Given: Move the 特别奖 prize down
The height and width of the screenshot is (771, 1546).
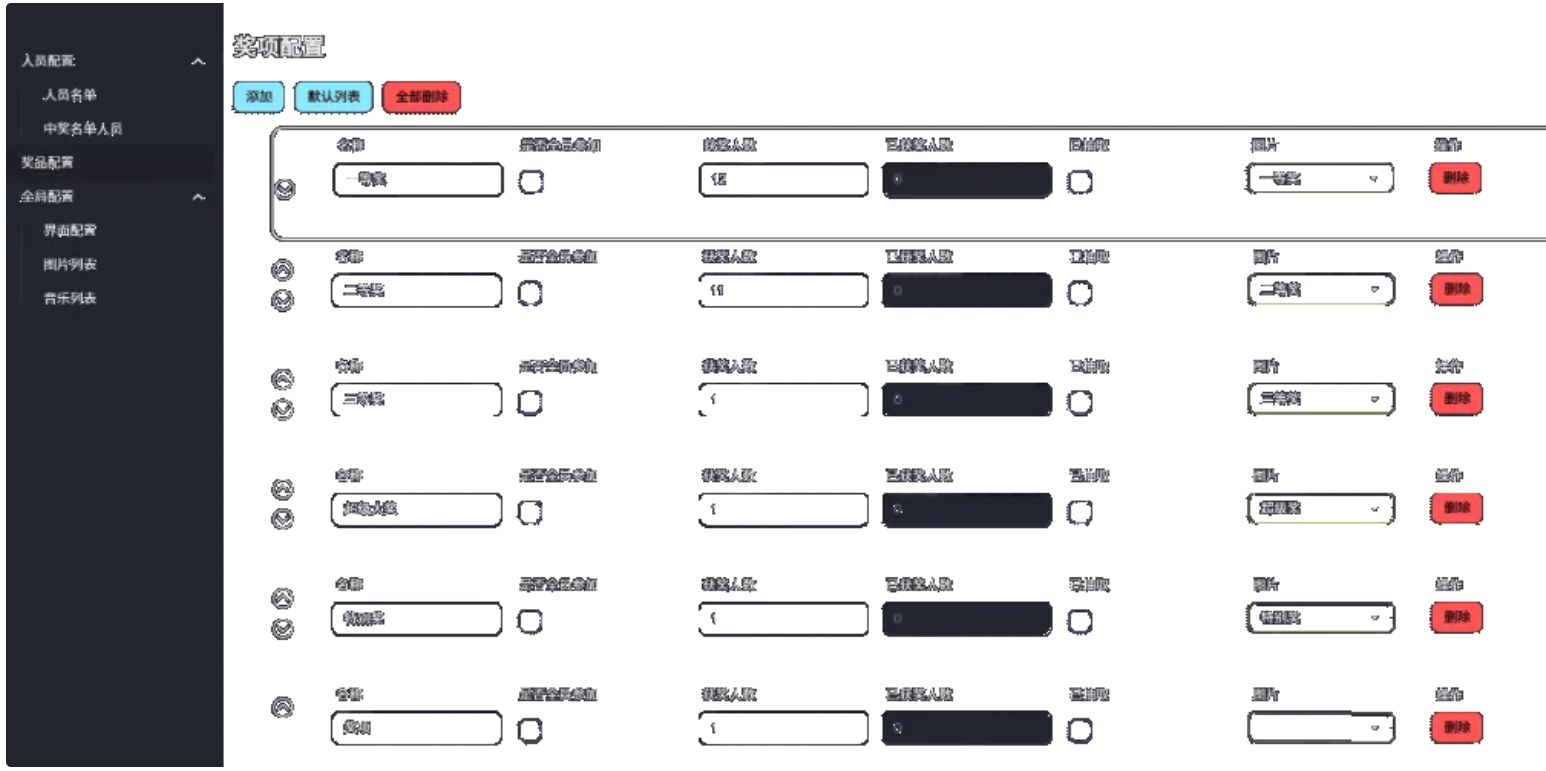Looking at the screenshot, I should [x=283, y=630].
